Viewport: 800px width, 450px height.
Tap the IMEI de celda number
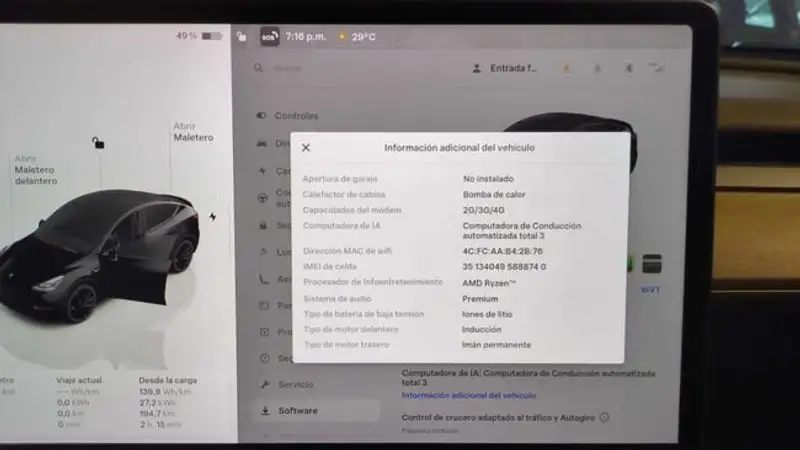click(504, 267)
